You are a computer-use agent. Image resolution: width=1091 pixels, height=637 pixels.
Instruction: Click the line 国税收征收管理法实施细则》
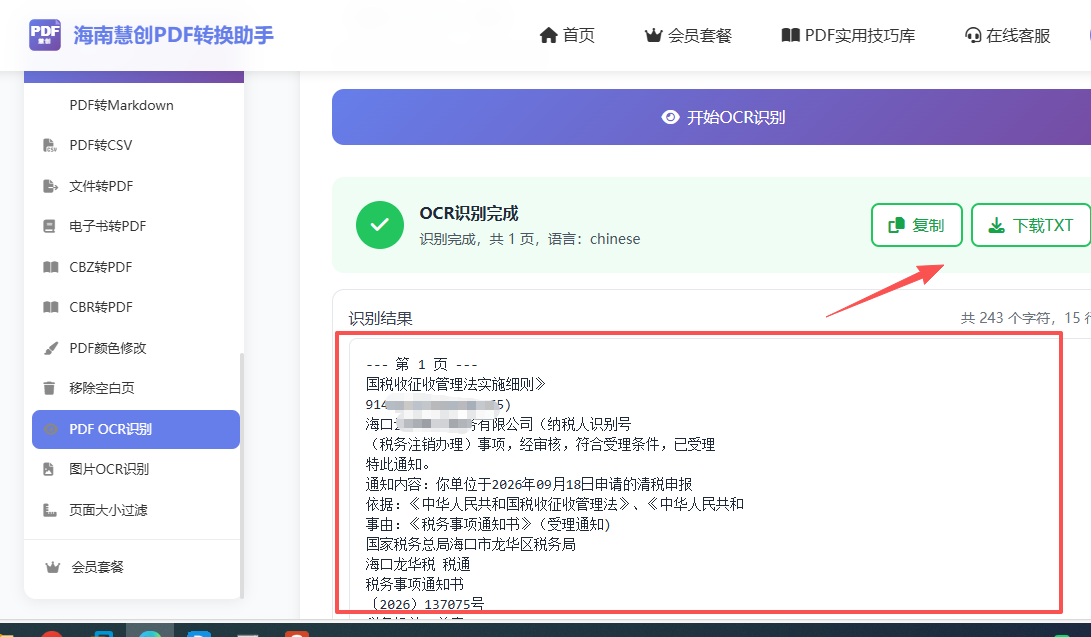456,384
